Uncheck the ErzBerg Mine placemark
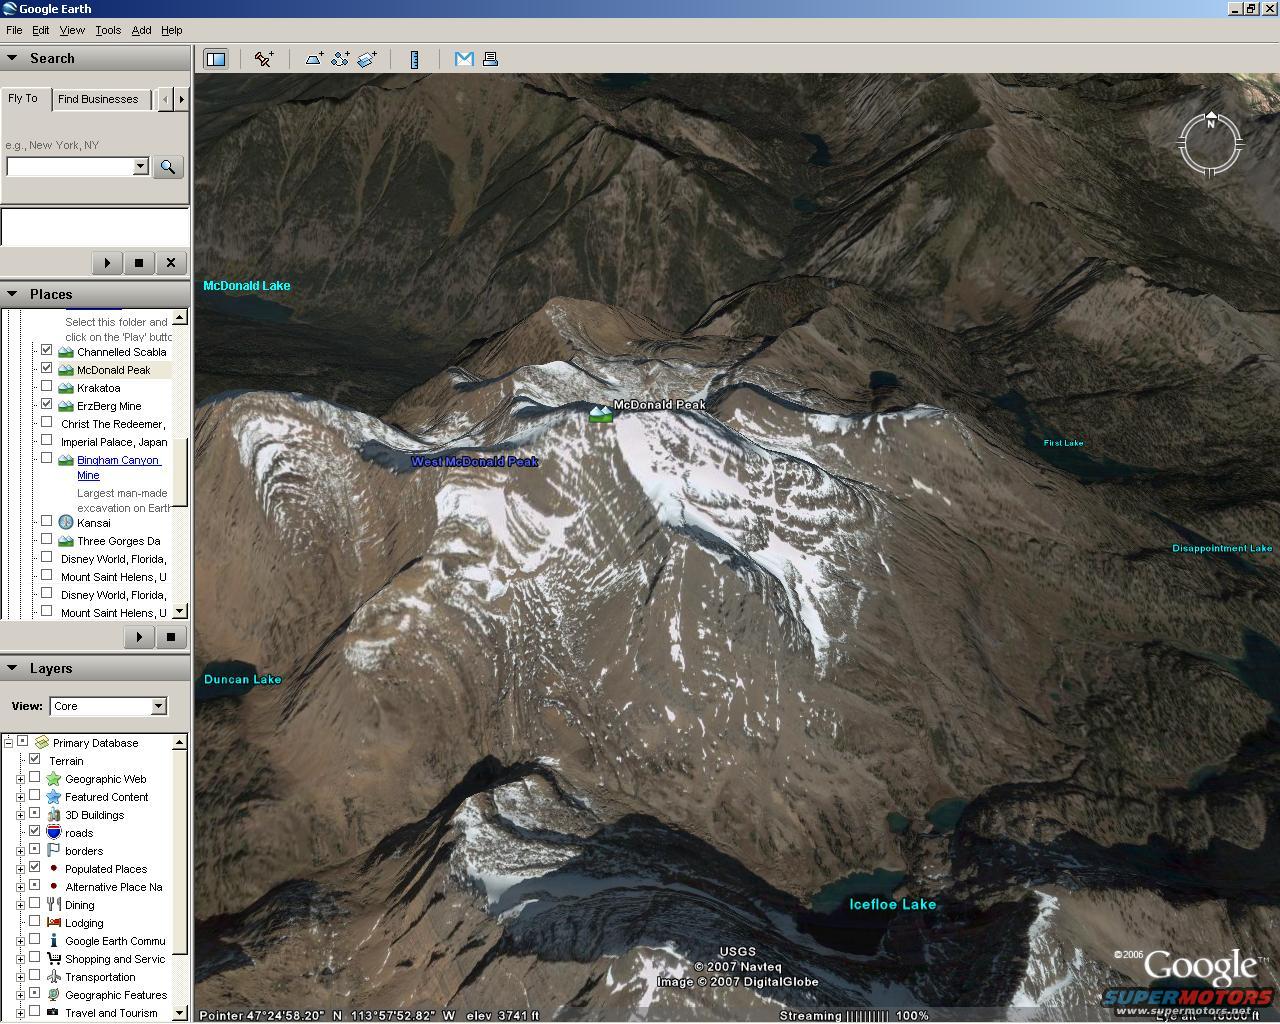Screen dimensions: 1280x1024 46,404
